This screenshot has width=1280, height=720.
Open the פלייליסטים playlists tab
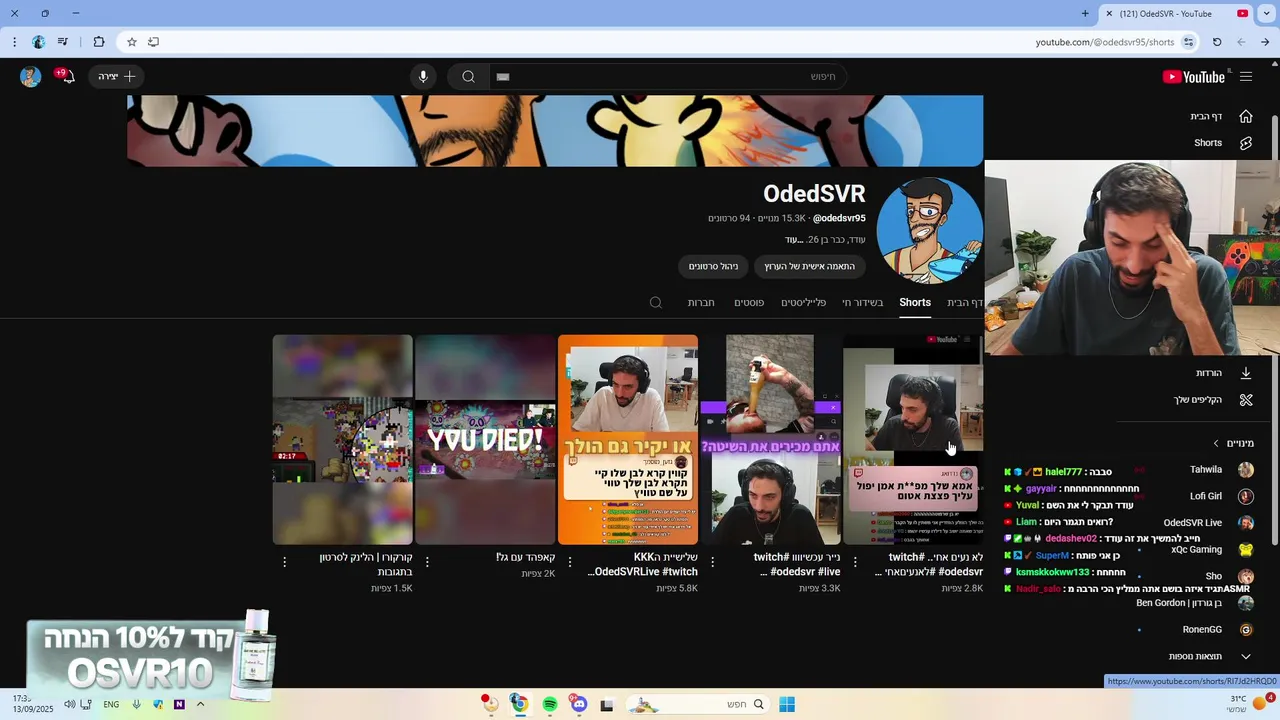(803, 303)
